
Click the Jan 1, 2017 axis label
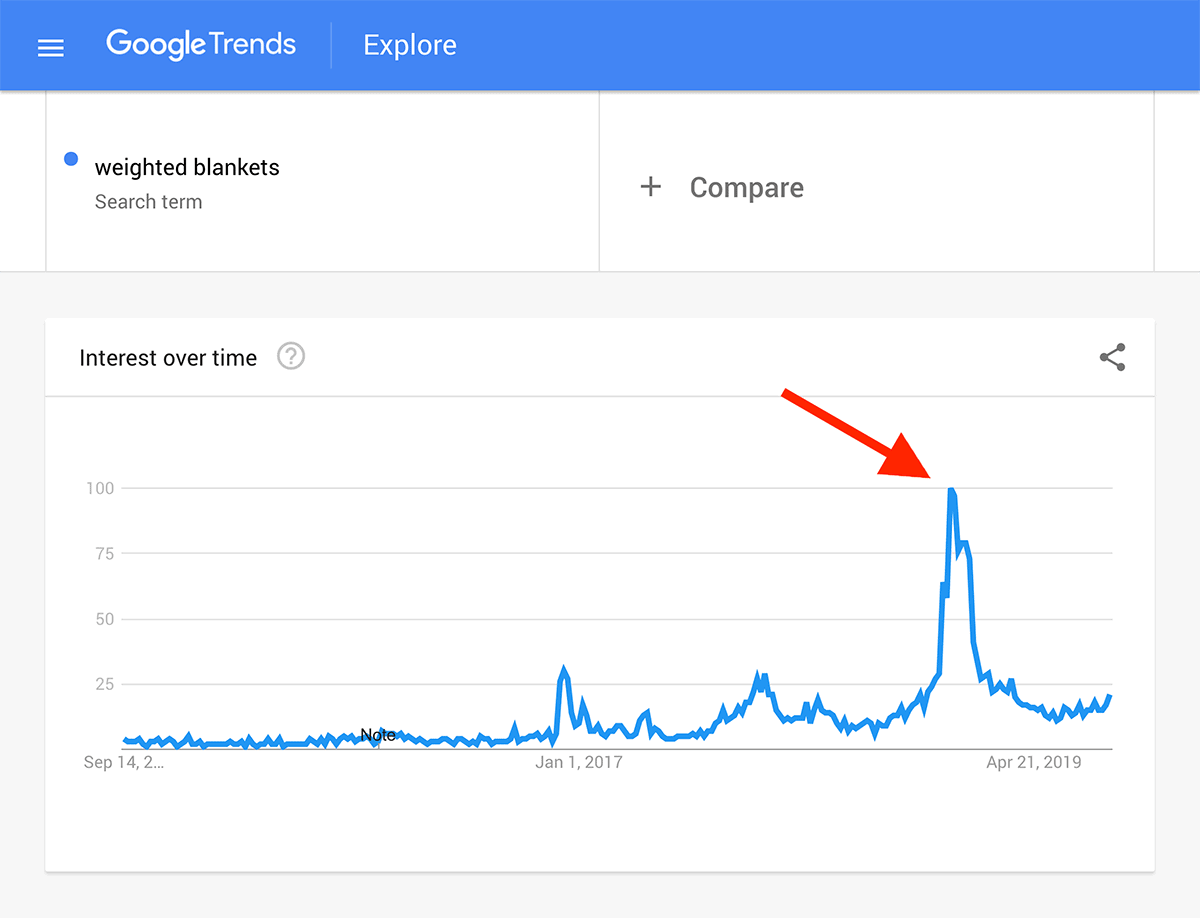(x=579, y=763)
